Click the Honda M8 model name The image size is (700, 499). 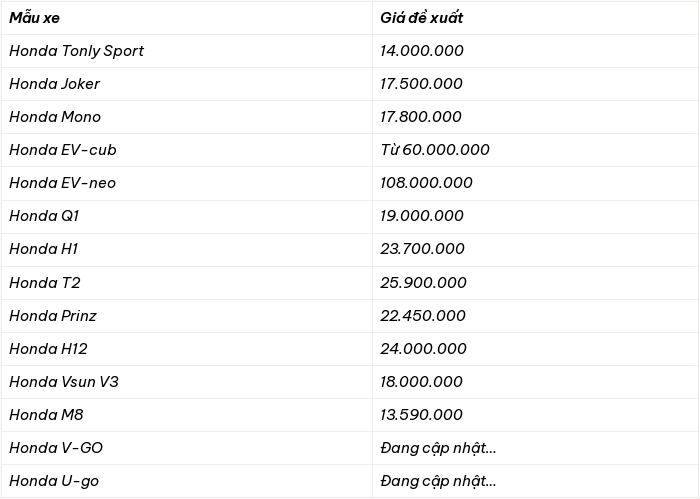[46, 415]
